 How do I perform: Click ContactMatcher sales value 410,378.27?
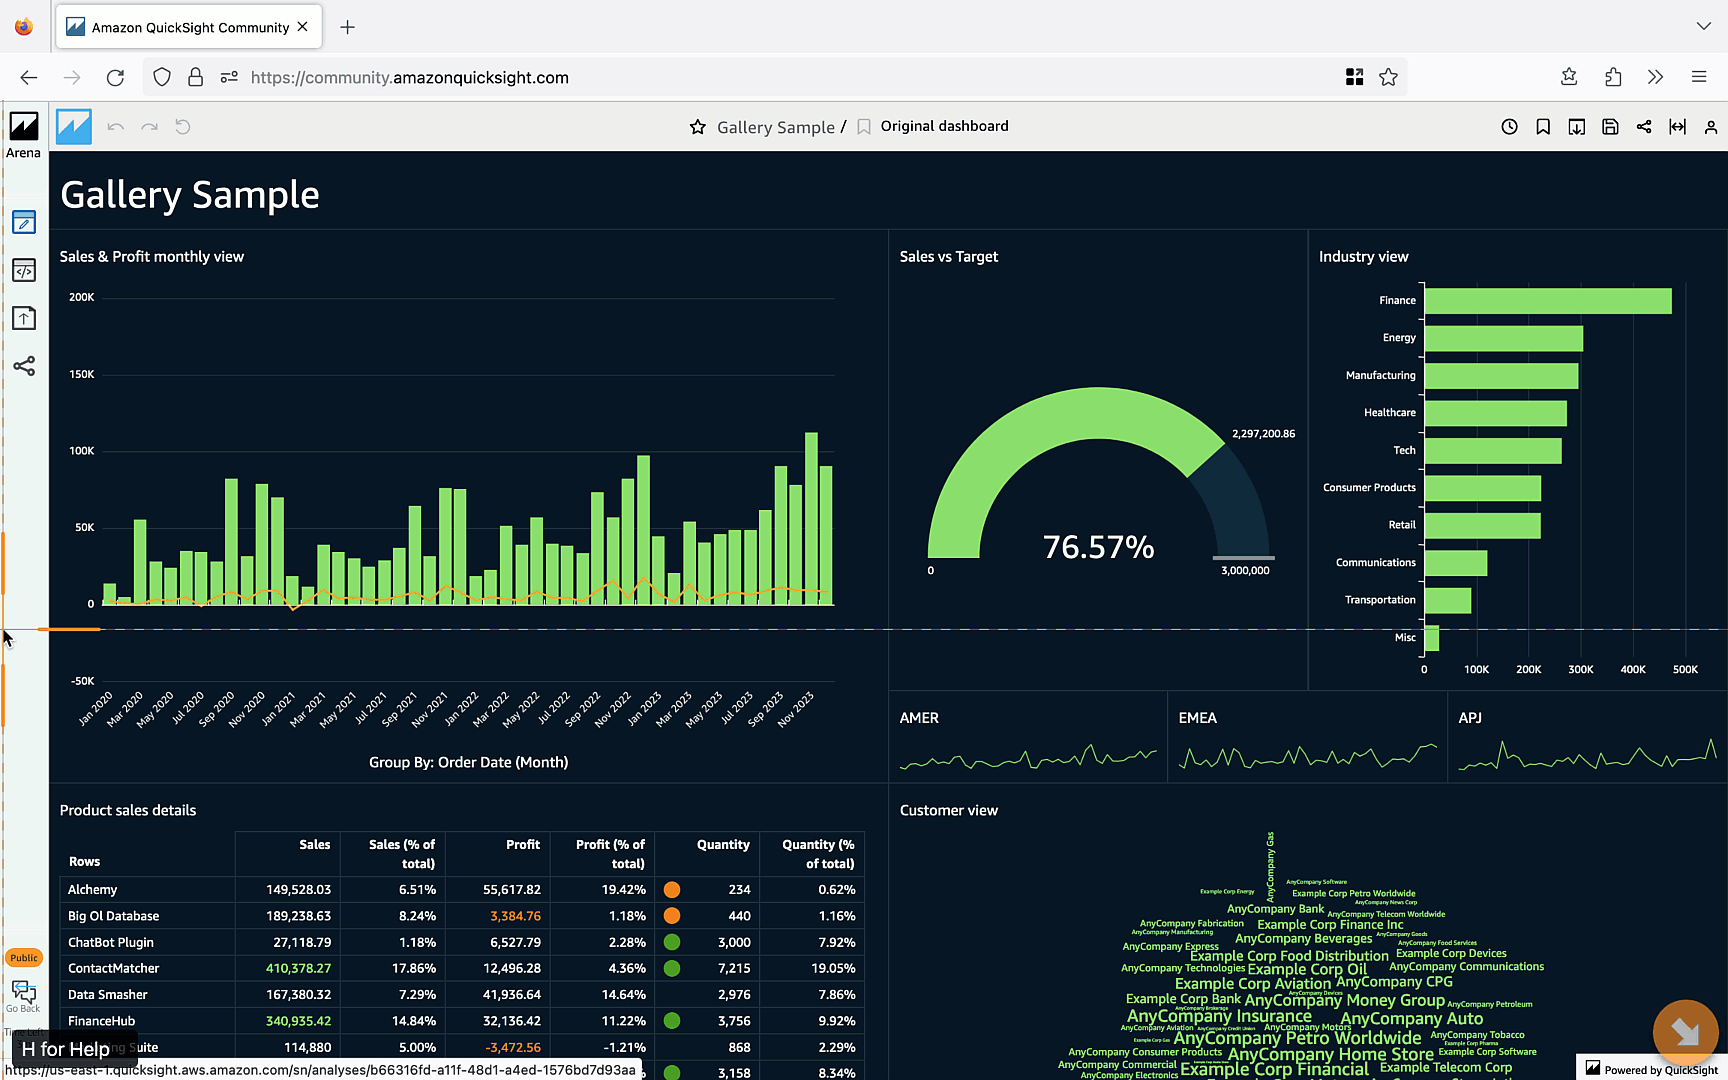(x=298, y=968)
